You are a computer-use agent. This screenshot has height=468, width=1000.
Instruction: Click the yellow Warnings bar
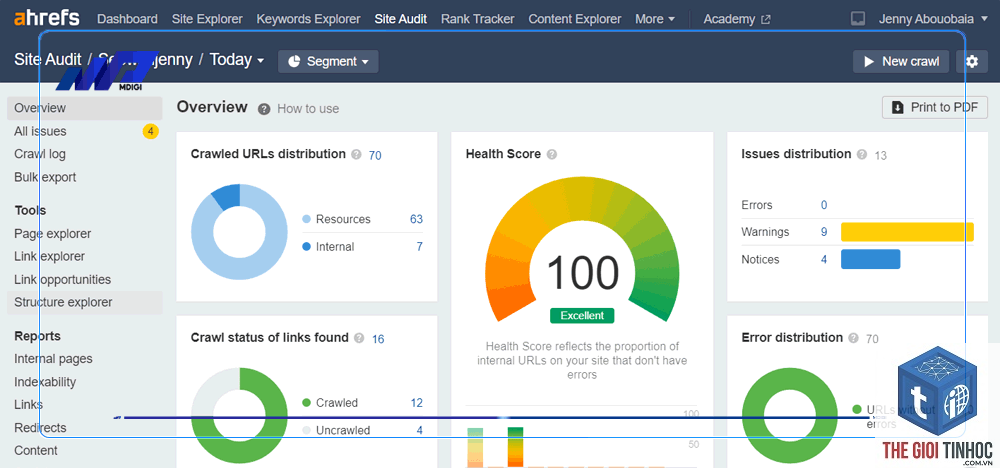click(x=907, y=232)
